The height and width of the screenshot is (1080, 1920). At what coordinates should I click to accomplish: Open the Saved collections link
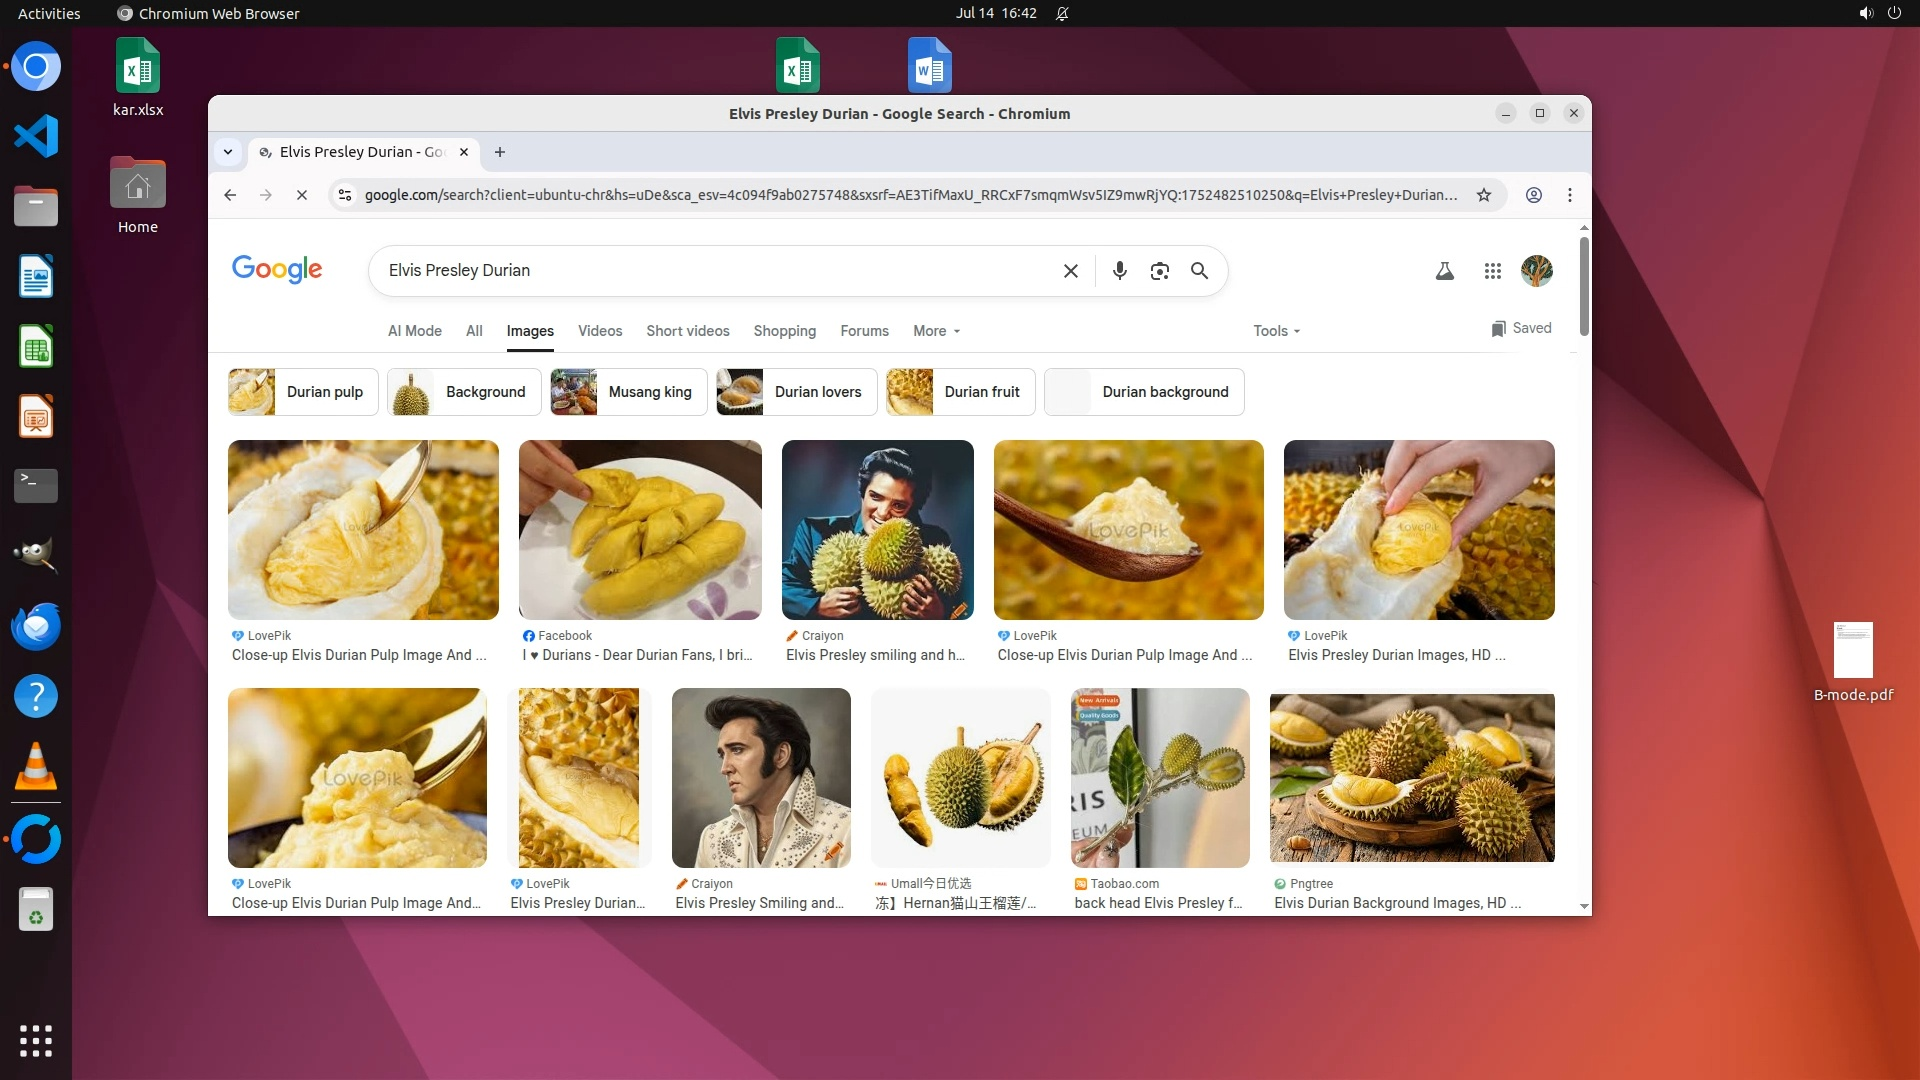click(1521, 328)
